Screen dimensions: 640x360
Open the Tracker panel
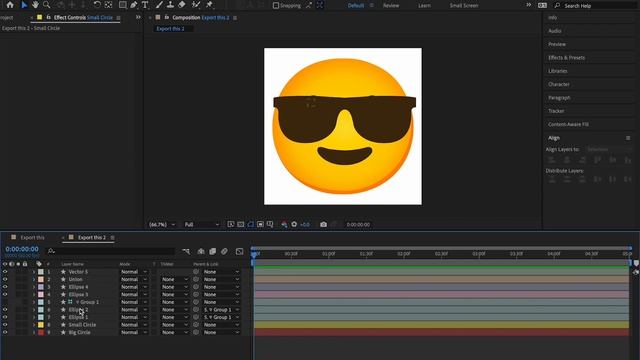(x=556, y=111)
